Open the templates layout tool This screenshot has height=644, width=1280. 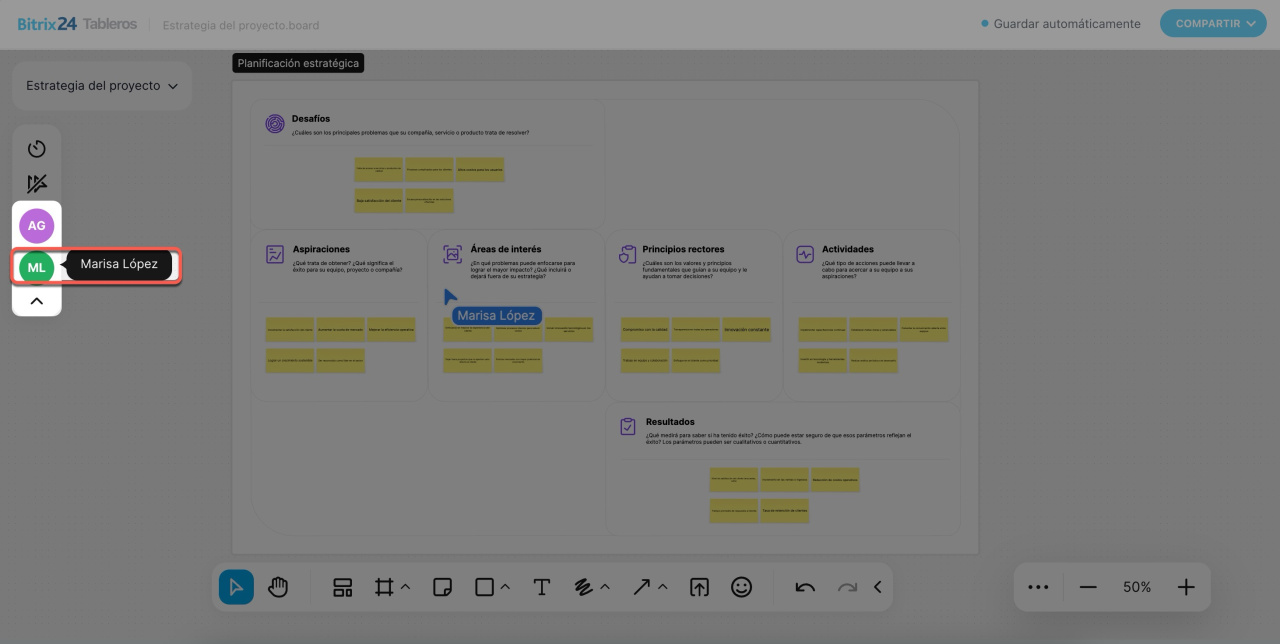(343, 587)
